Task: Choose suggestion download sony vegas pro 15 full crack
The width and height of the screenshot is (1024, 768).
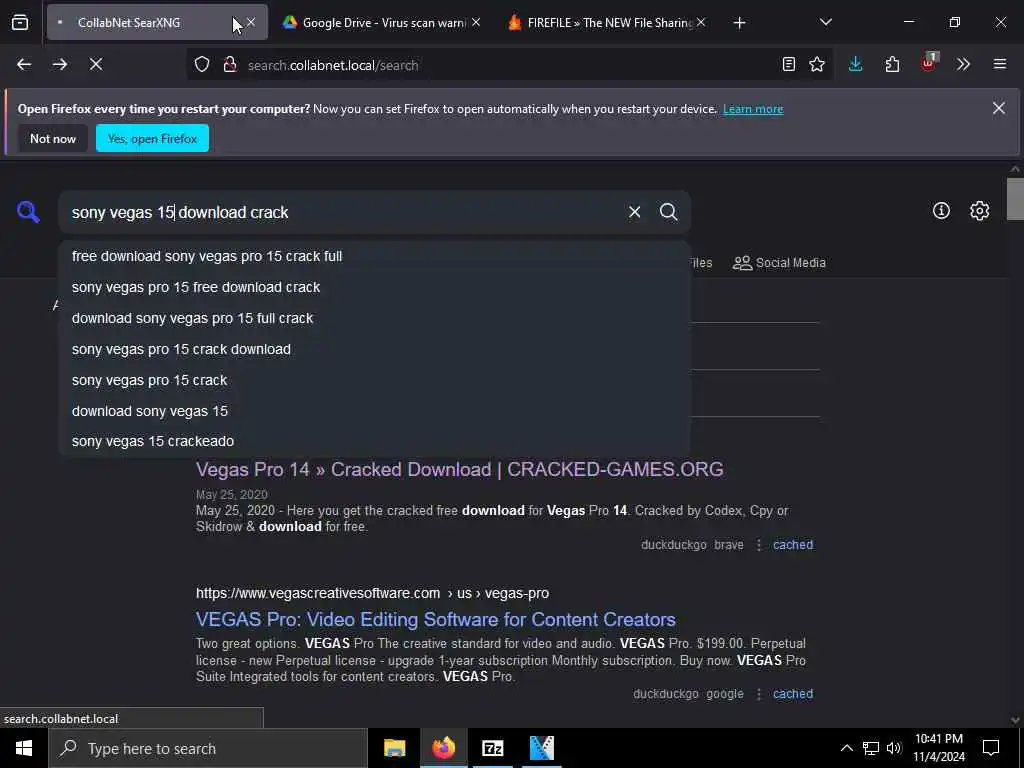Action: click(374, 318)
